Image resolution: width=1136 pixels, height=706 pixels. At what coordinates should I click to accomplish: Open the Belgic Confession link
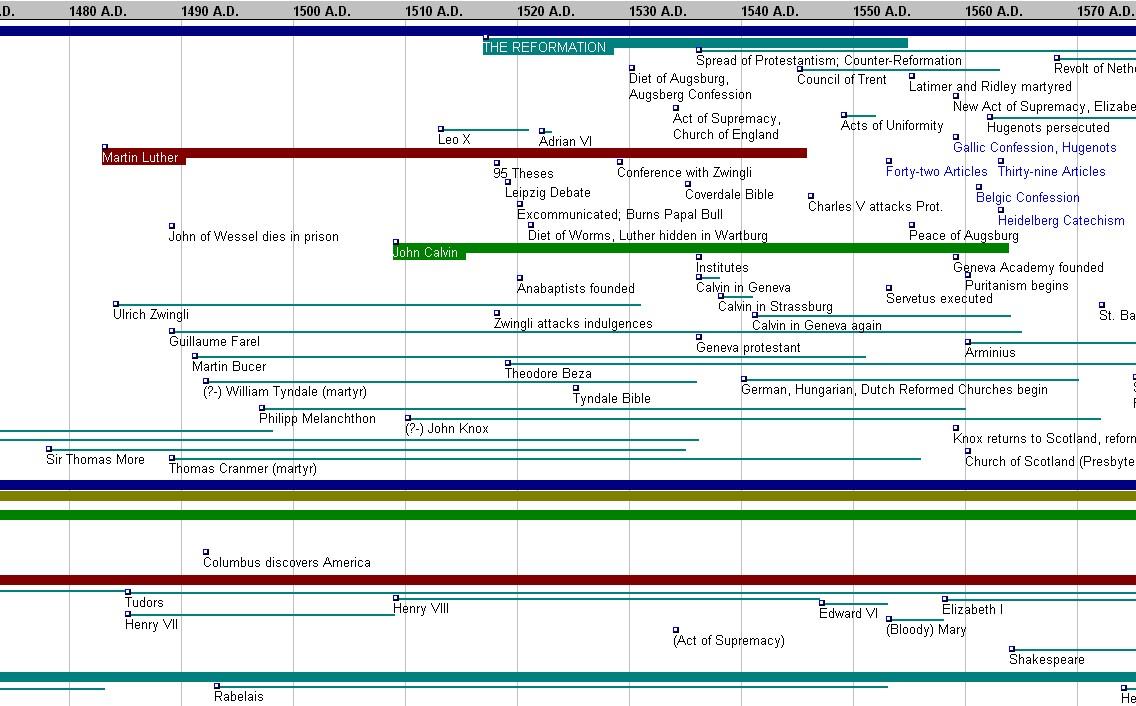[x=1027, y=197]
